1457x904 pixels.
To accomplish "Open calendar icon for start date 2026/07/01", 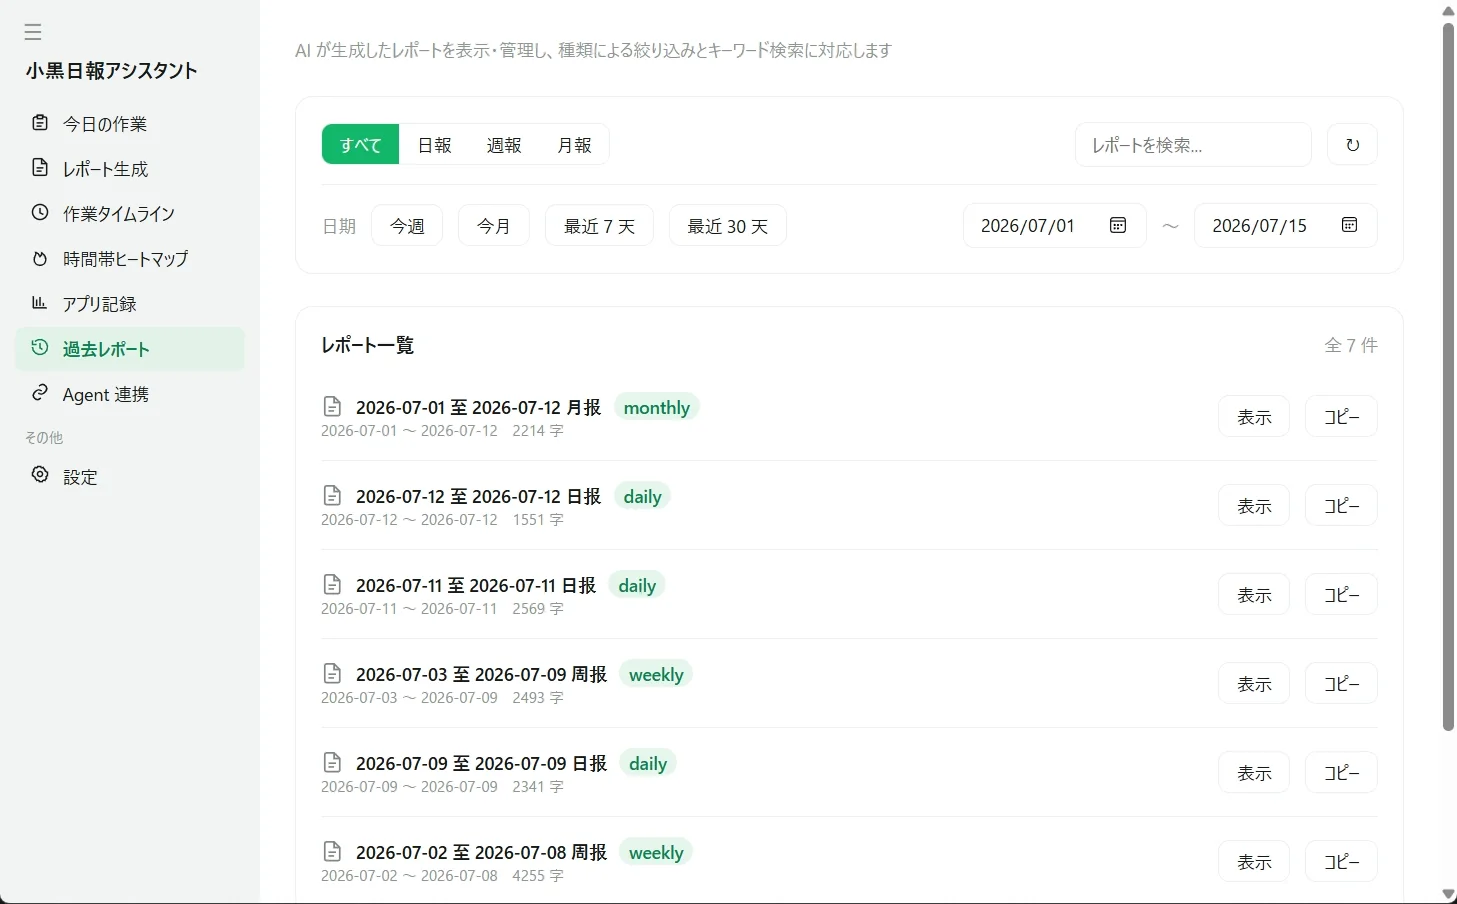I will click(1118, 225).
